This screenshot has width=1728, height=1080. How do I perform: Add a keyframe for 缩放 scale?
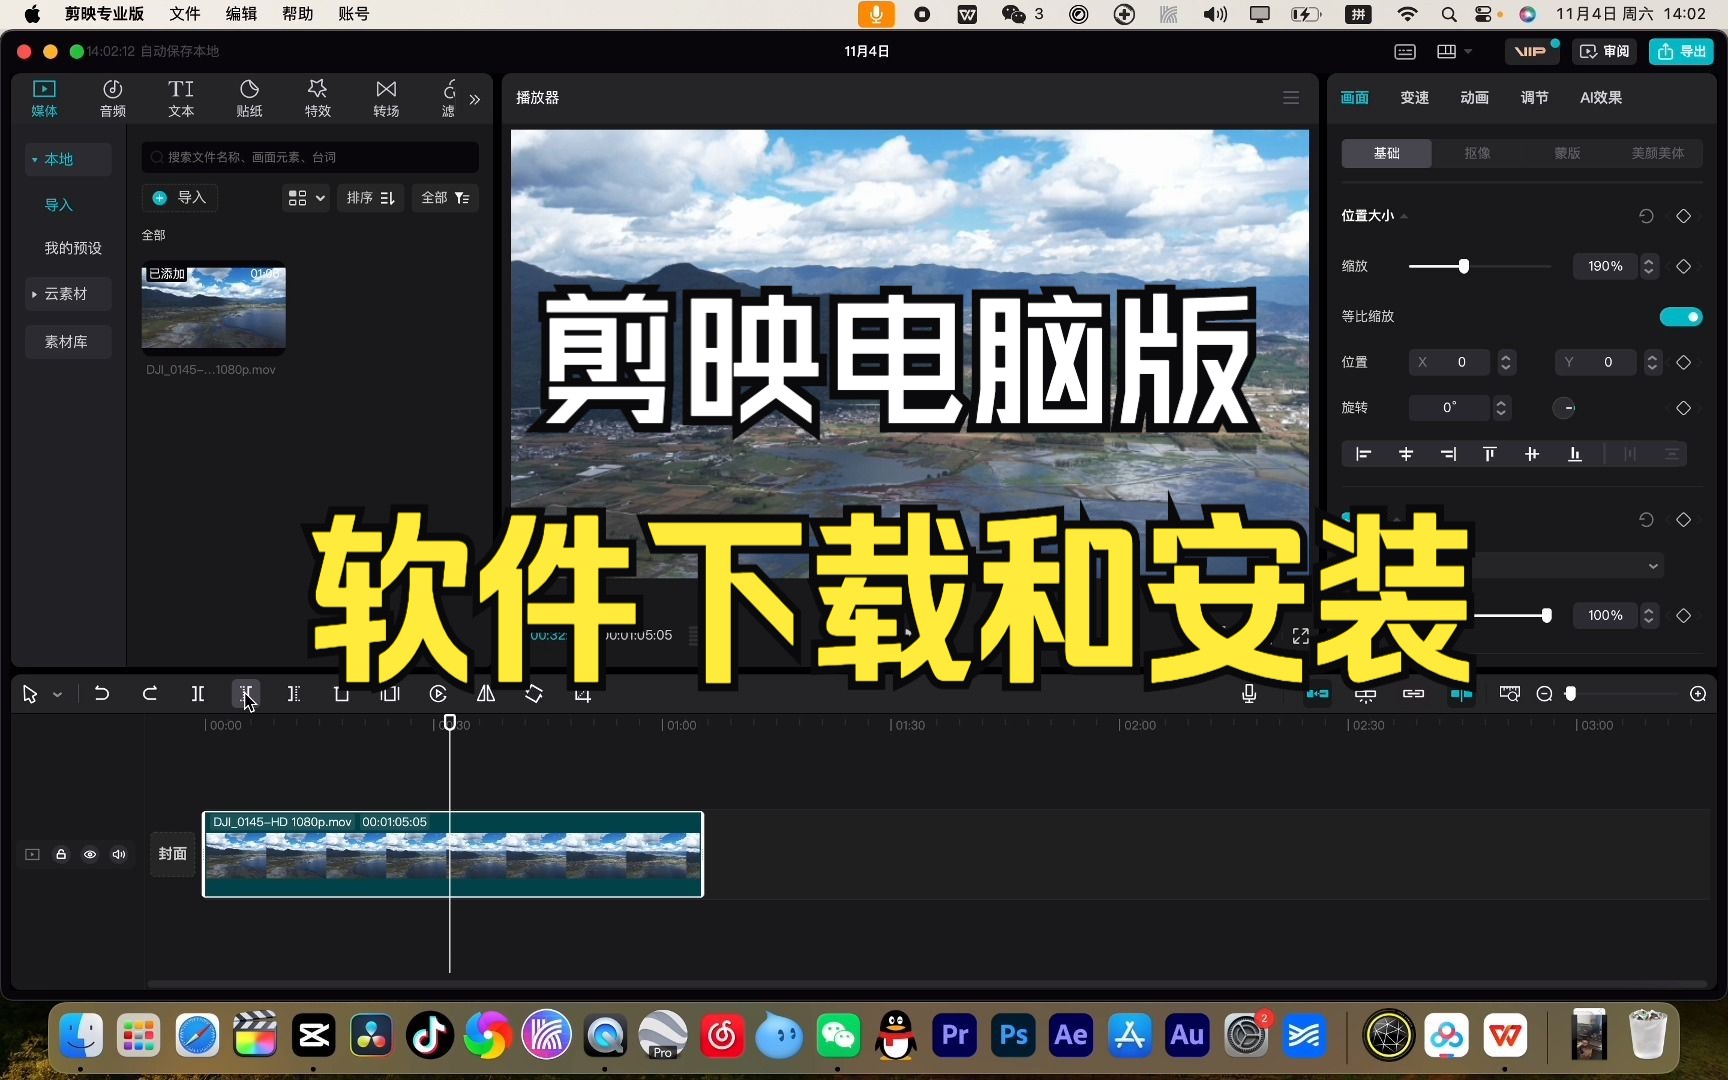[1684, 266]
